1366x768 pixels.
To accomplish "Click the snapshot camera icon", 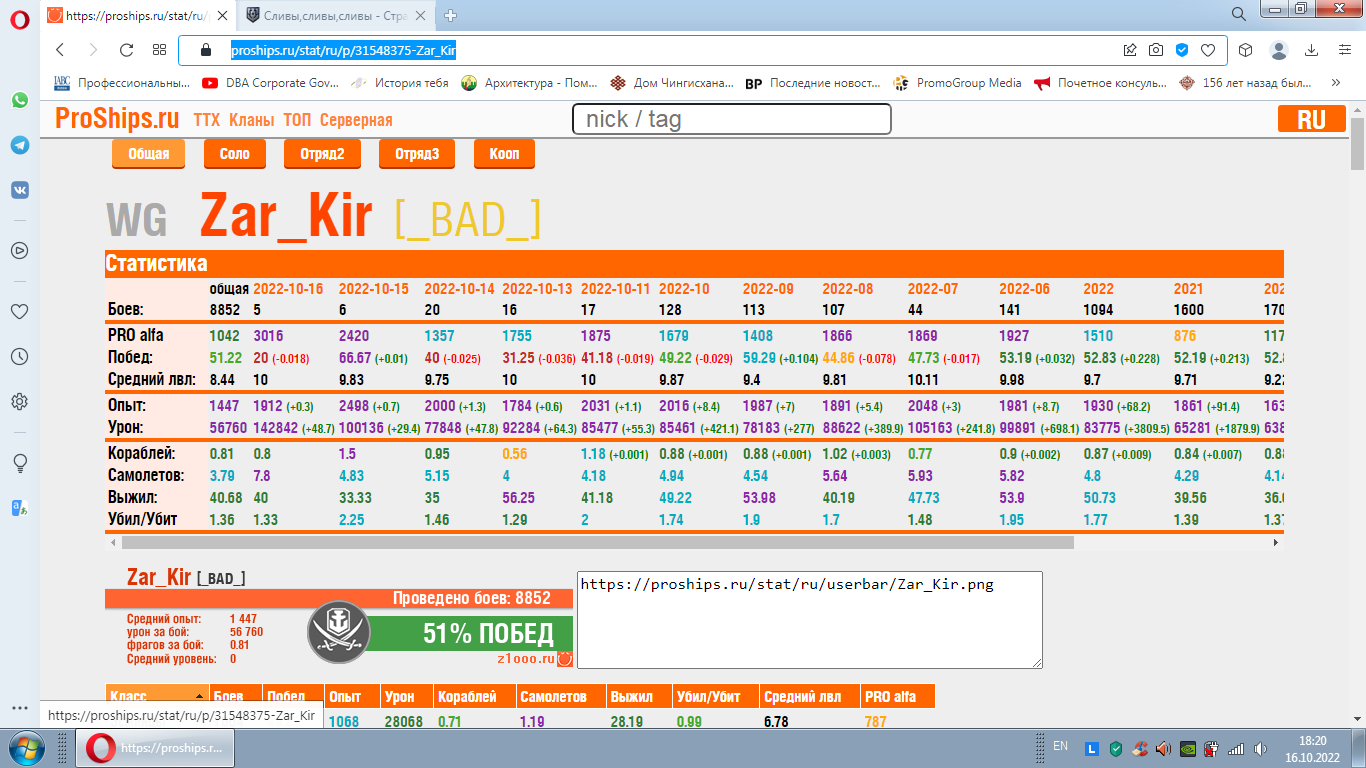I will pyautogui.click(x=1156, y=50).
